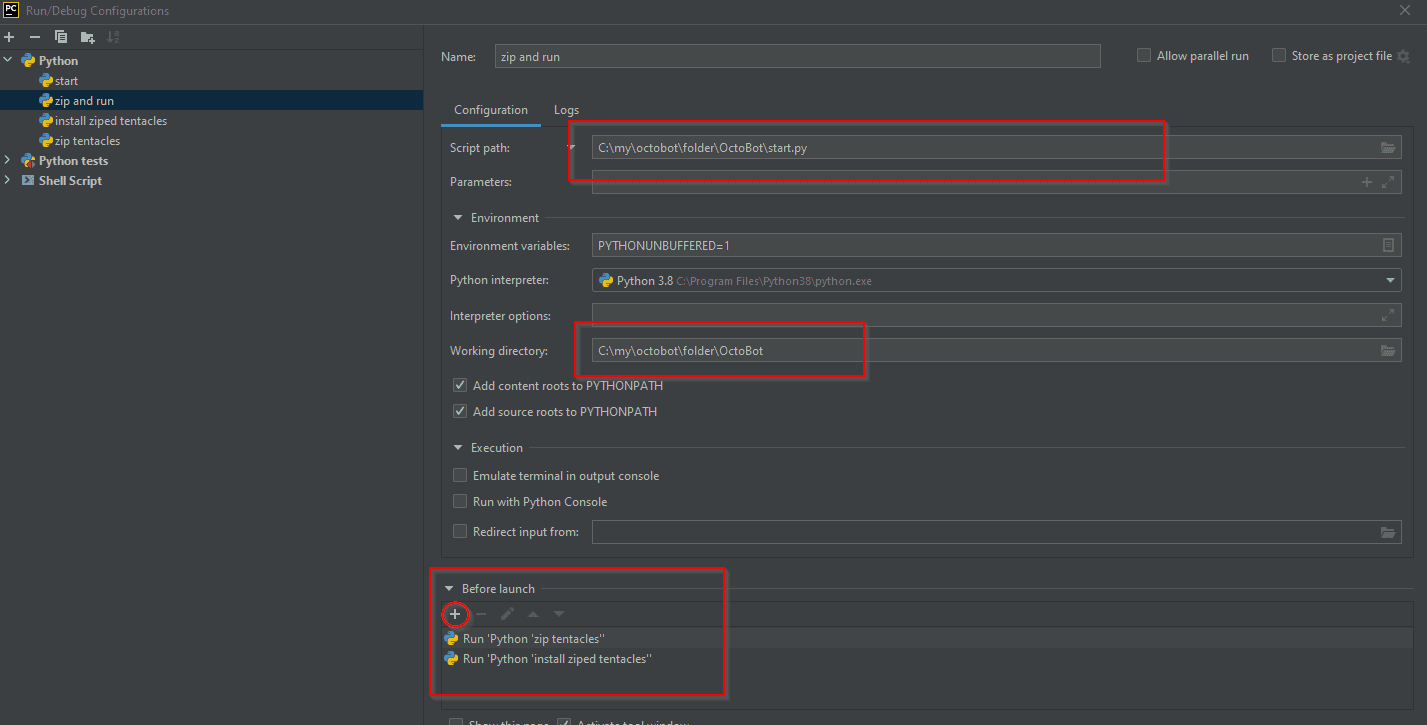
Task: Collapse the Python configurations group
Action: [9, 61]
